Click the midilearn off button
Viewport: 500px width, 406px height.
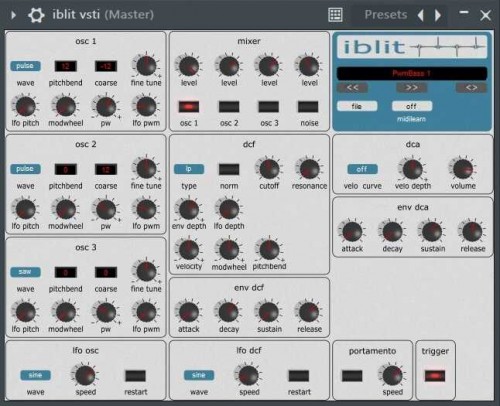pos(412,106)
